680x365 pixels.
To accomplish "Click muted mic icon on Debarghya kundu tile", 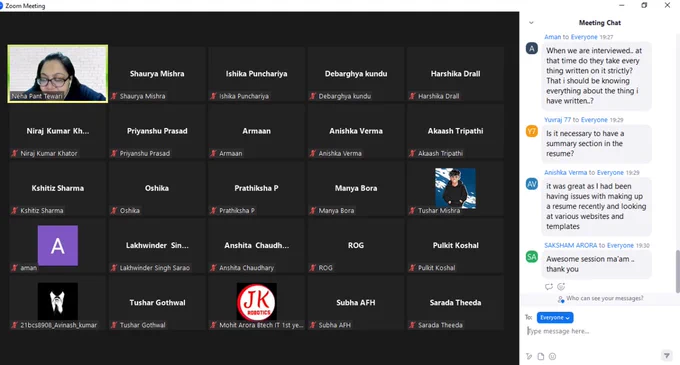I will [x=313, y=96].
